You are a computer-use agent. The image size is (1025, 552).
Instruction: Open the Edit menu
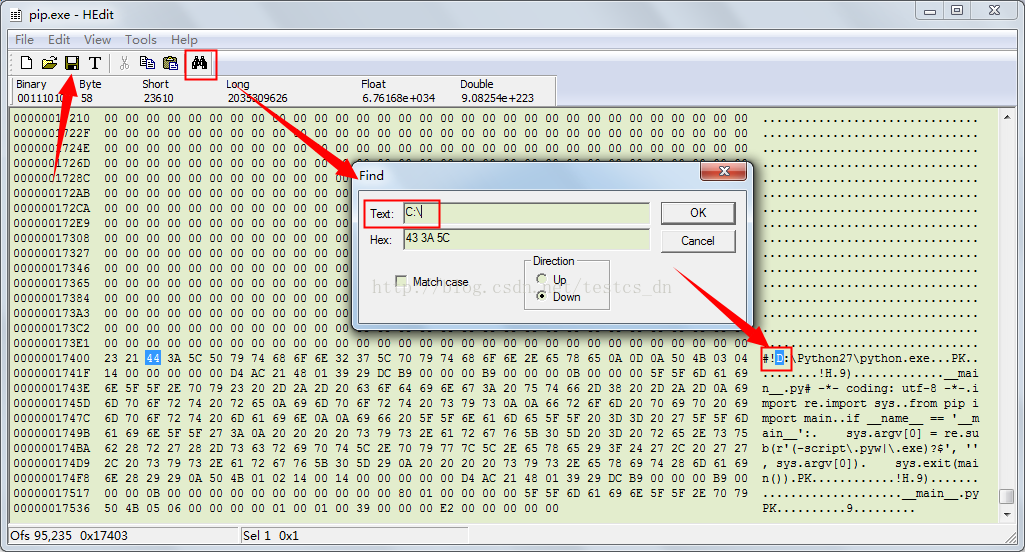tap(59, 40)
